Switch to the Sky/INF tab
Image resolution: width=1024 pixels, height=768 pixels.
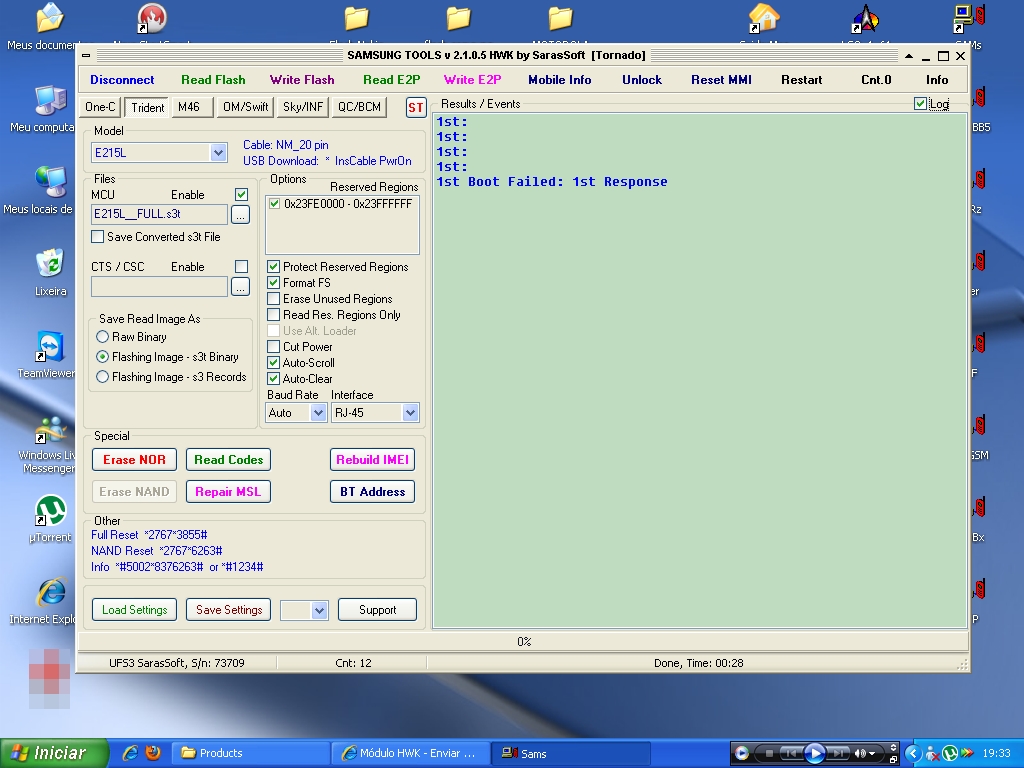coord(303,107)
